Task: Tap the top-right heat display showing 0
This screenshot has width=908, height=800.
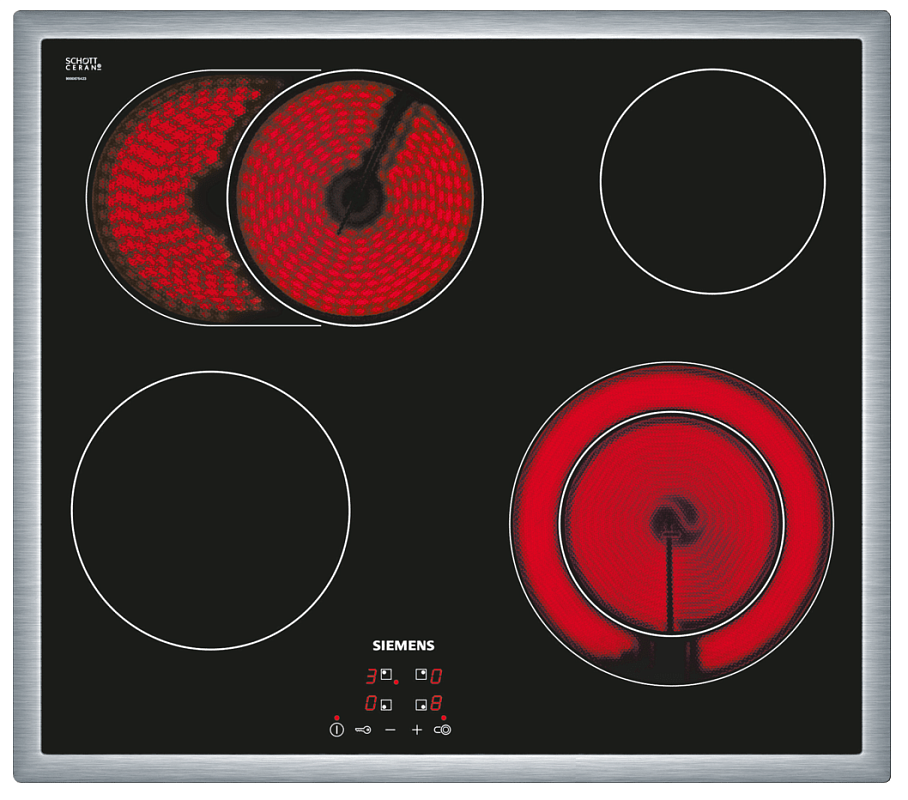Action: [436, 675]
